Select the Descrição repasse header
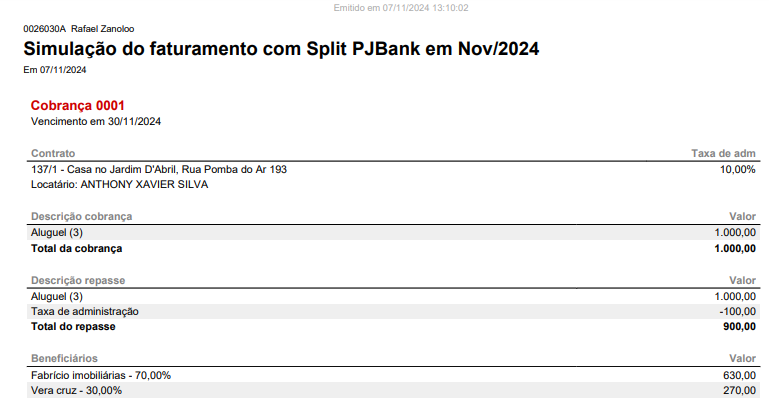The image size is (769, 402). [78, 280]
